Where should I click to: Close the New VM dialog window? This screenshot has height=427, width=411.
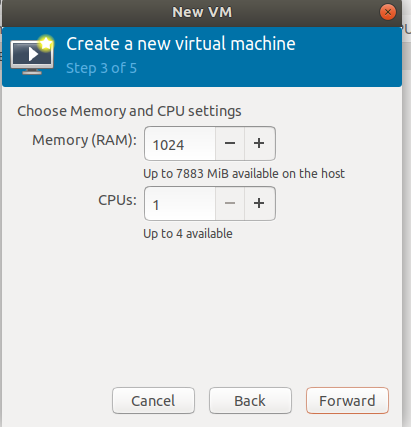coord(388,12)
